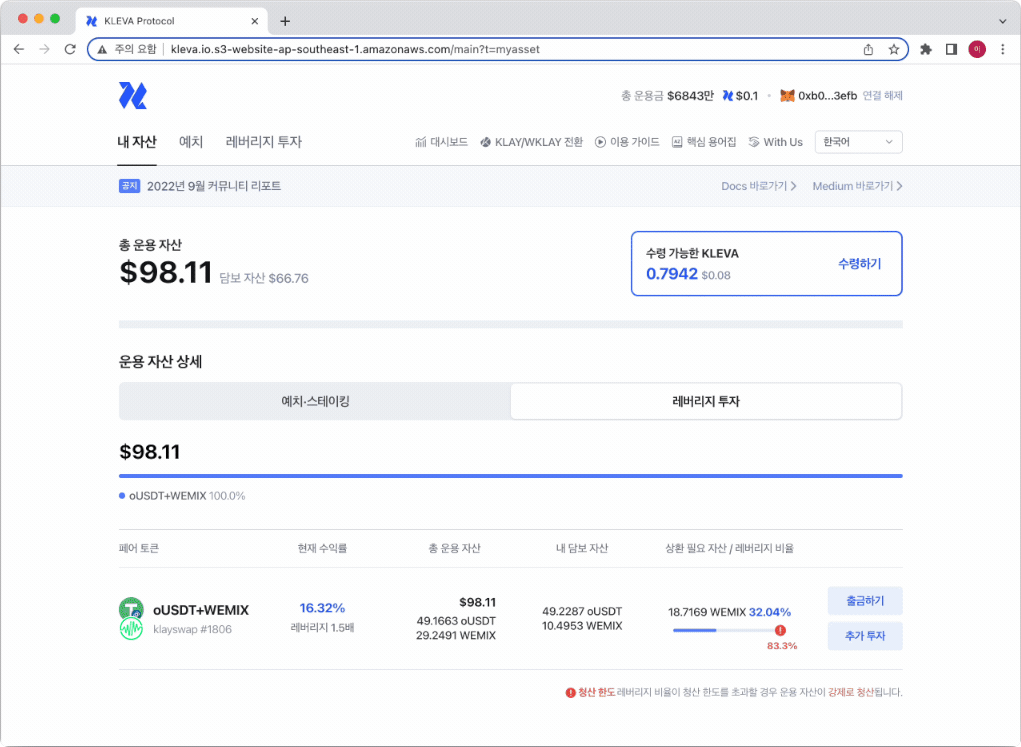Click the red liquidation limit warning icon

pos(780,630)
